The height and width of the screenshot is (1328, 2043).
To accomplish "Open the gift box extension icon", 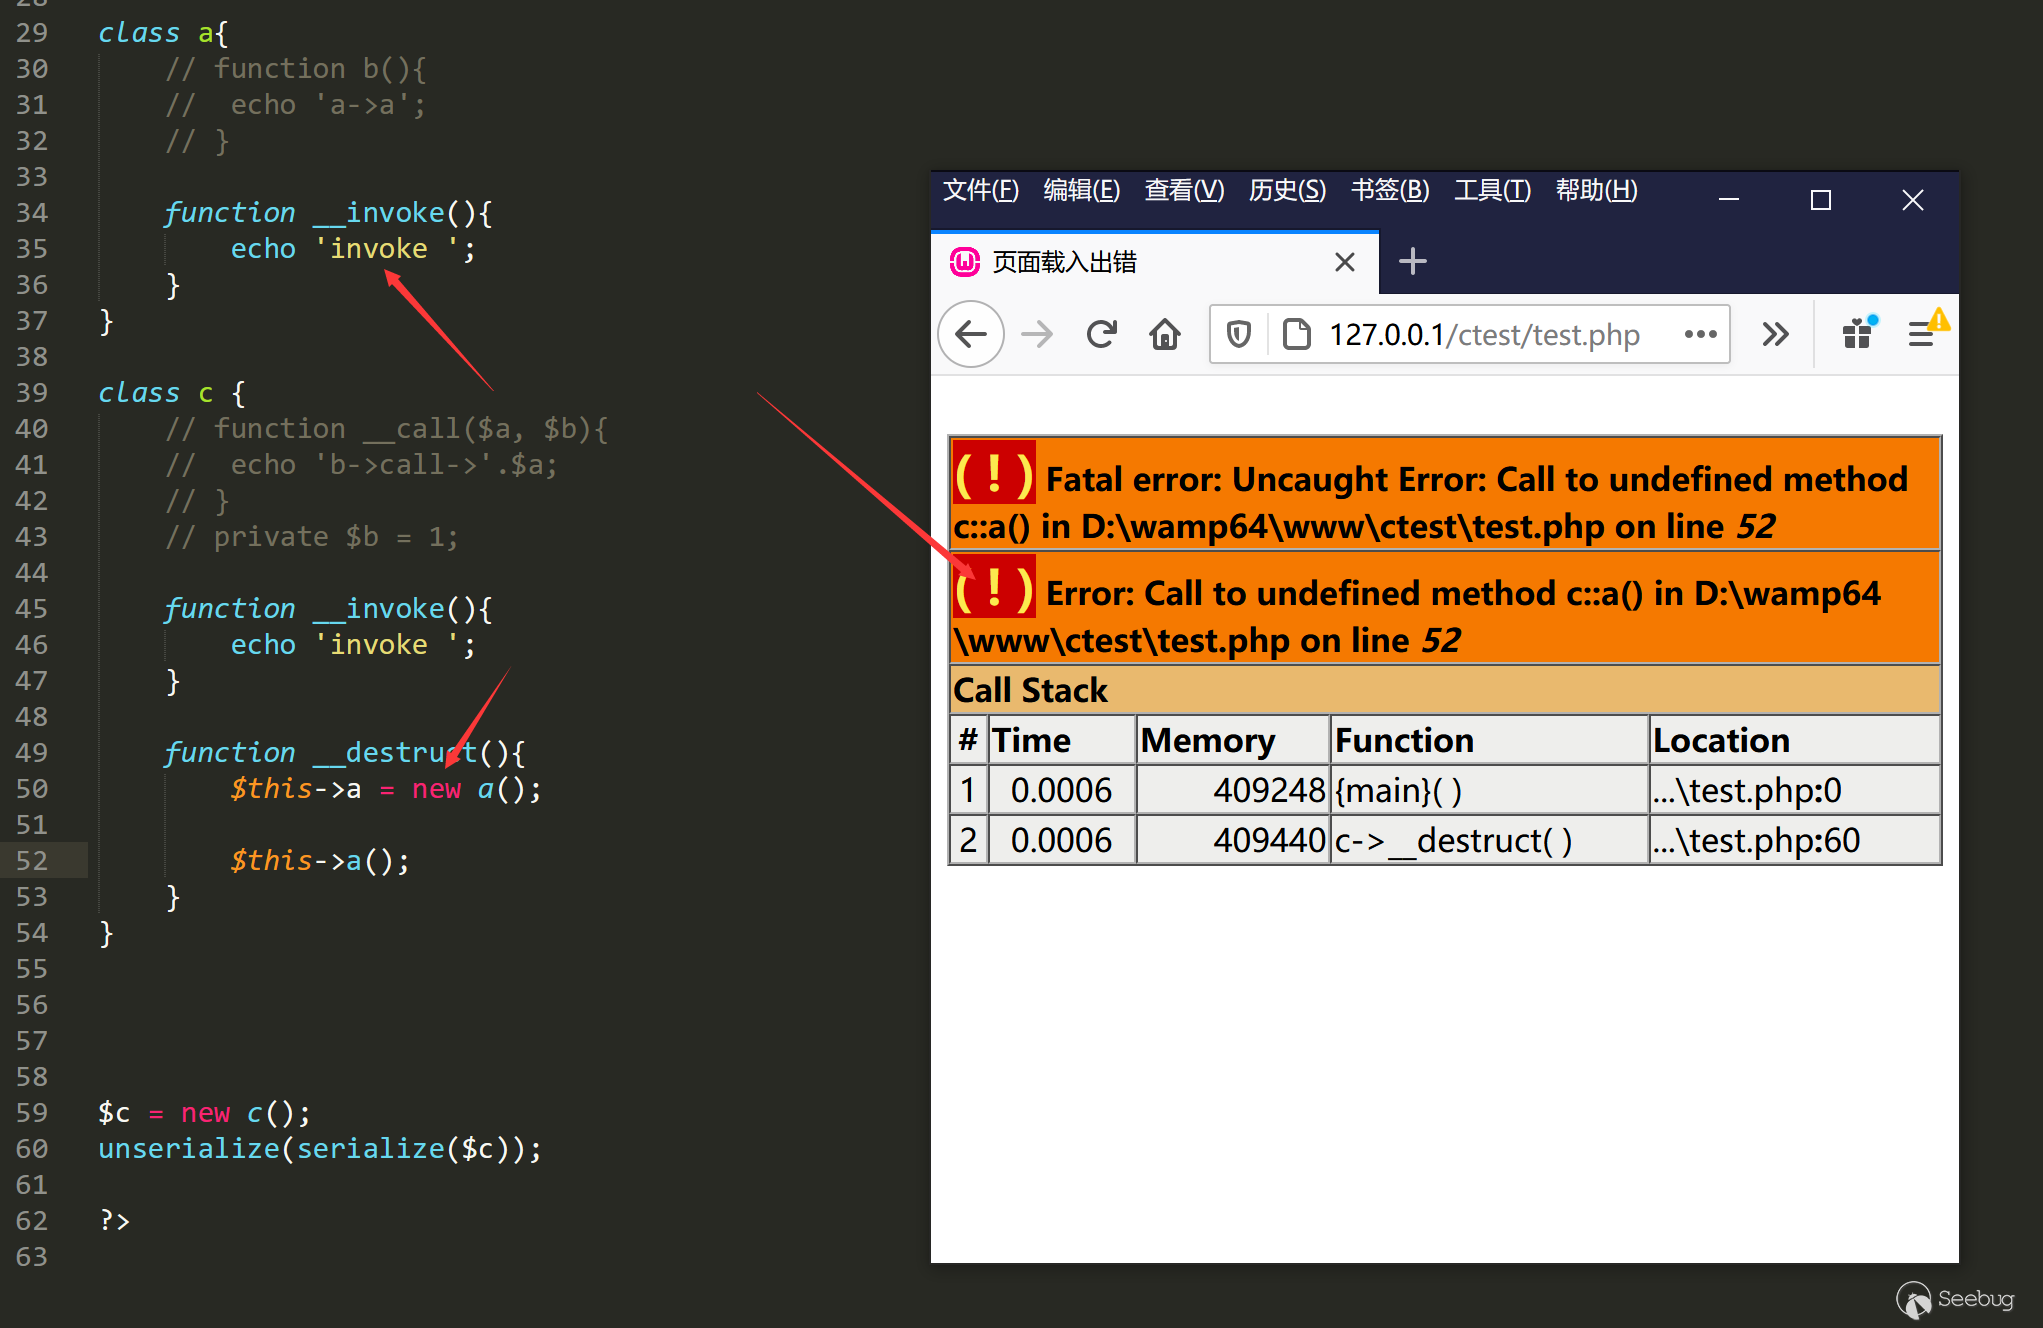I will pos(1857,334).
